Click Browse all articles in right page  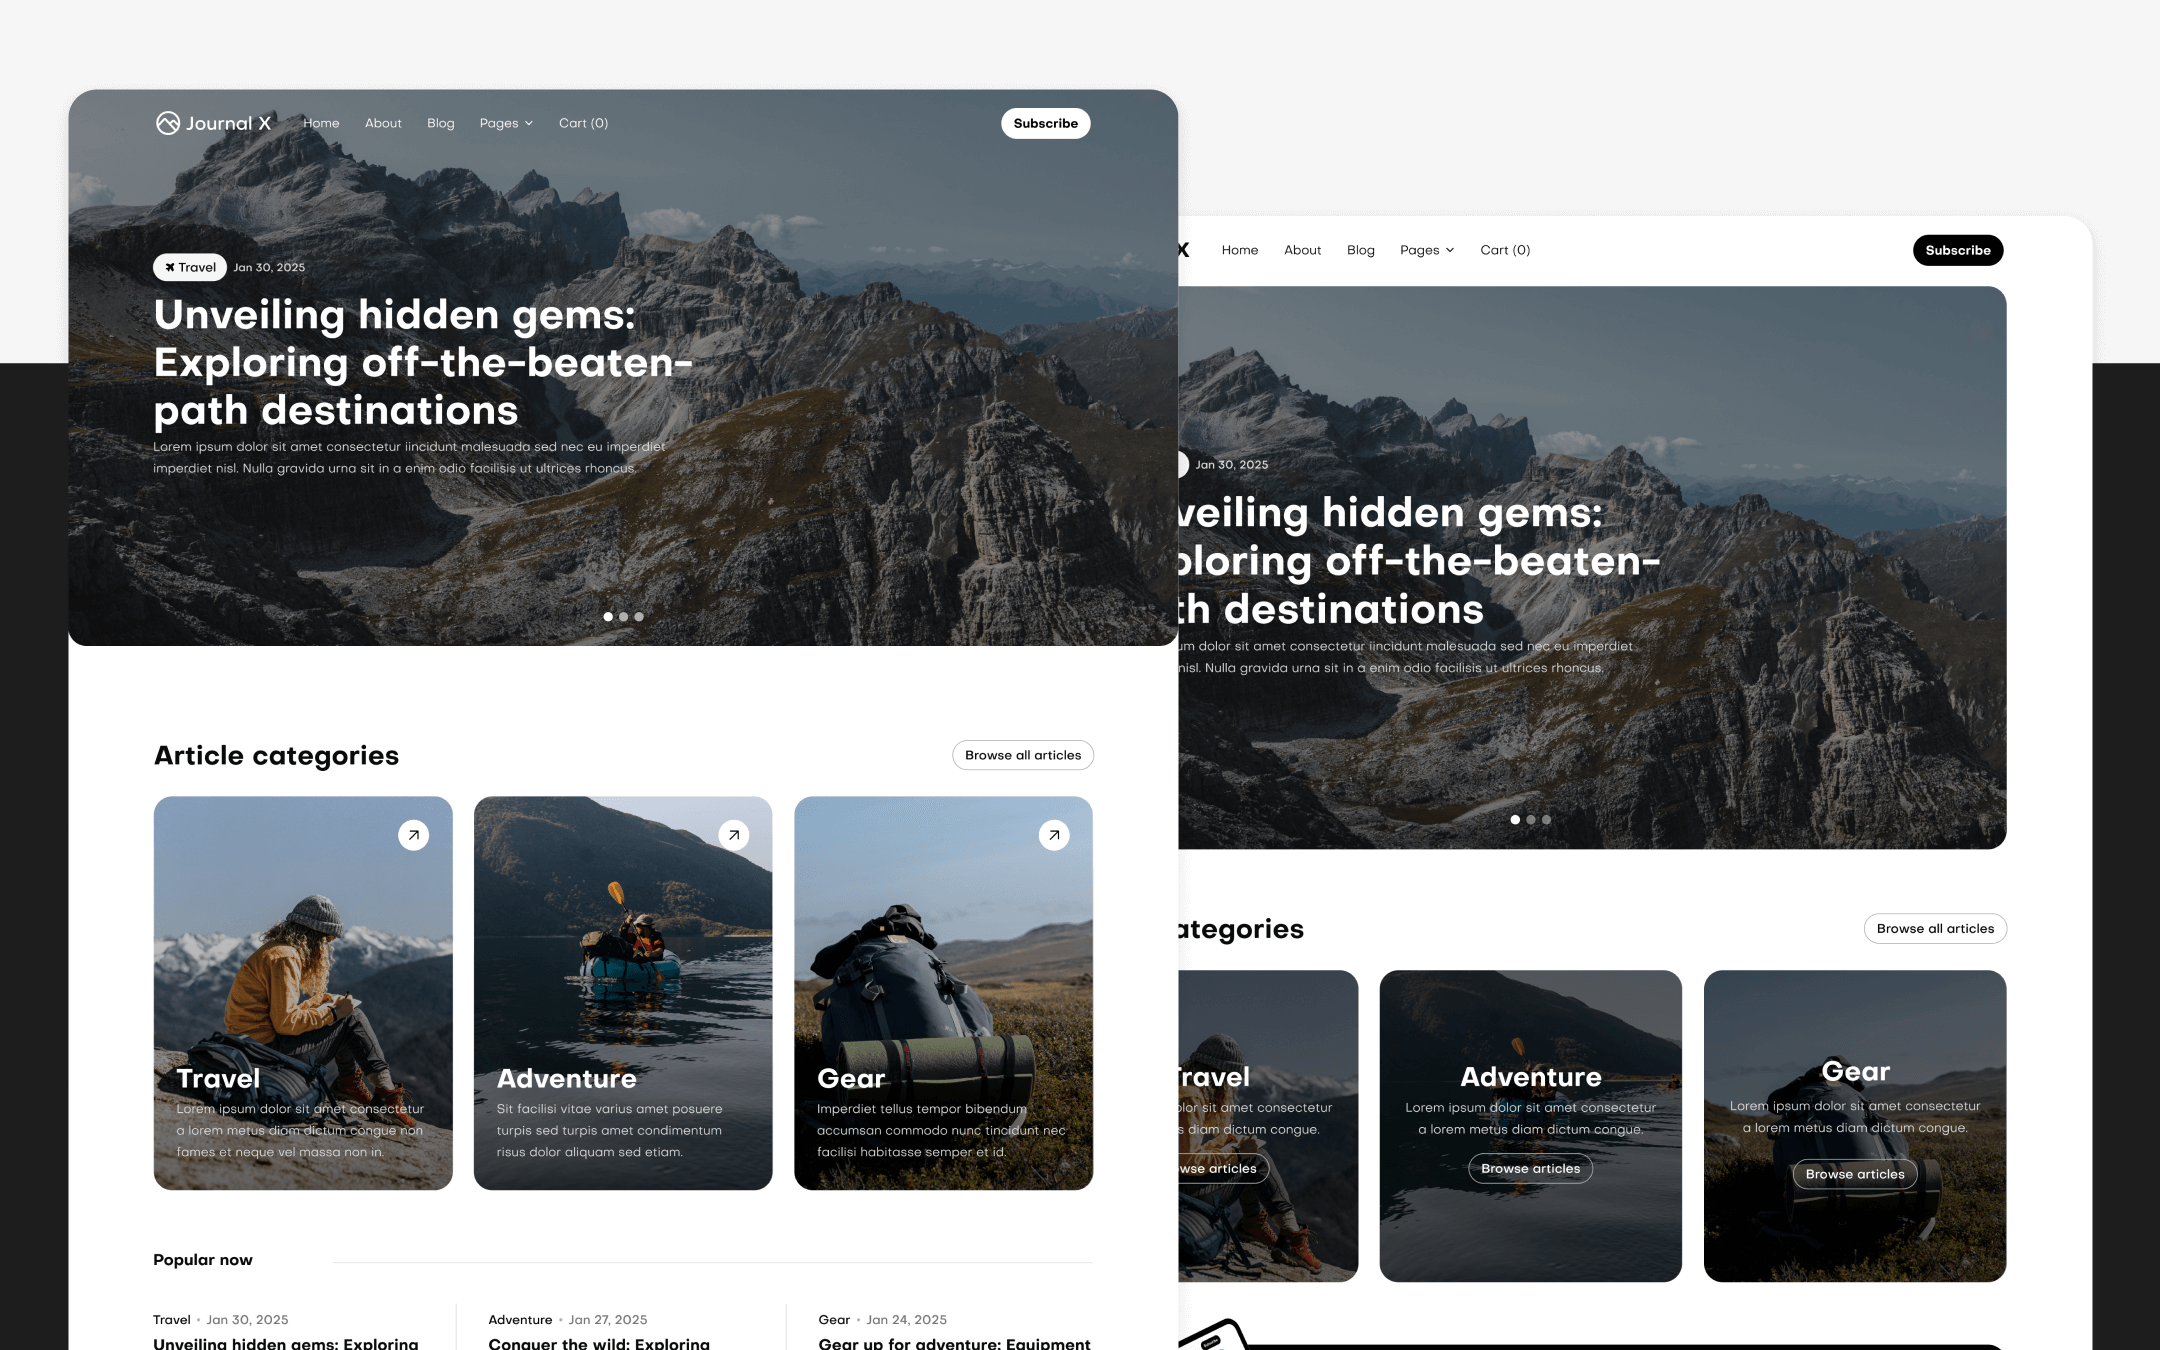[1935, 929]
